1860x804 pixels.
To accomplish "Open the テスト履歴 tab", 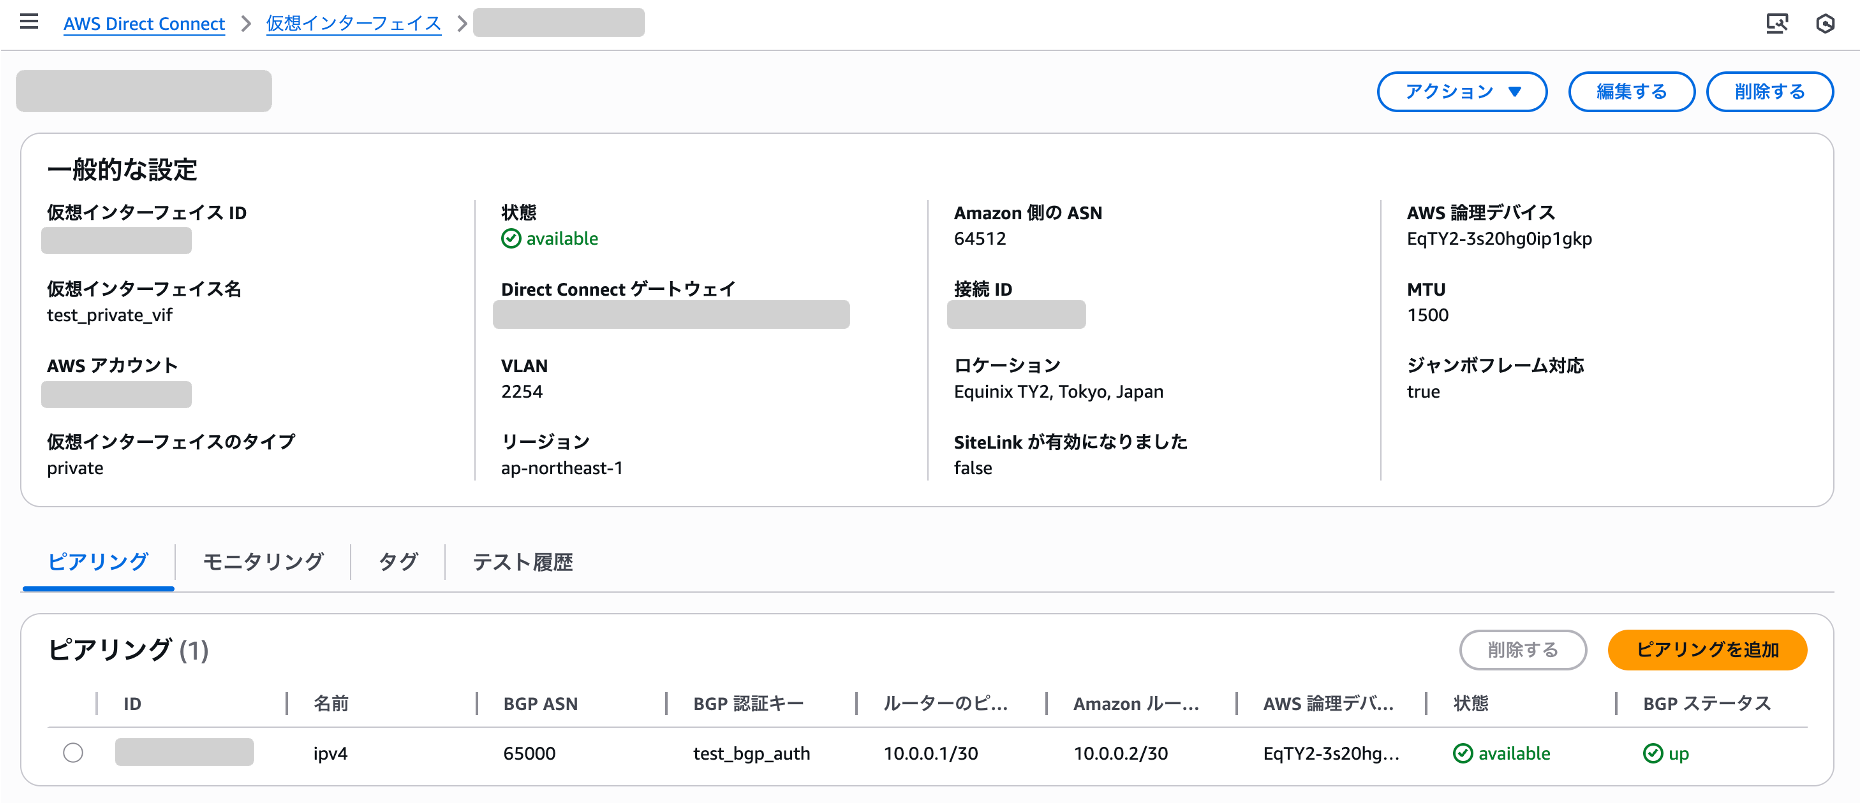I will coord(523,562).
